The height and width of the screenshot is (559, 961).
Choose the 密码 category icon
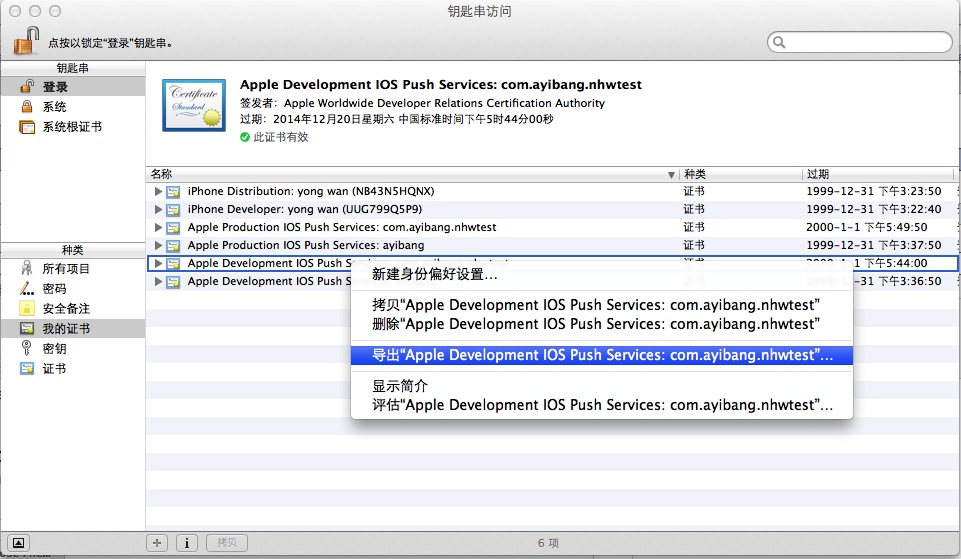[x=27, y=289]
